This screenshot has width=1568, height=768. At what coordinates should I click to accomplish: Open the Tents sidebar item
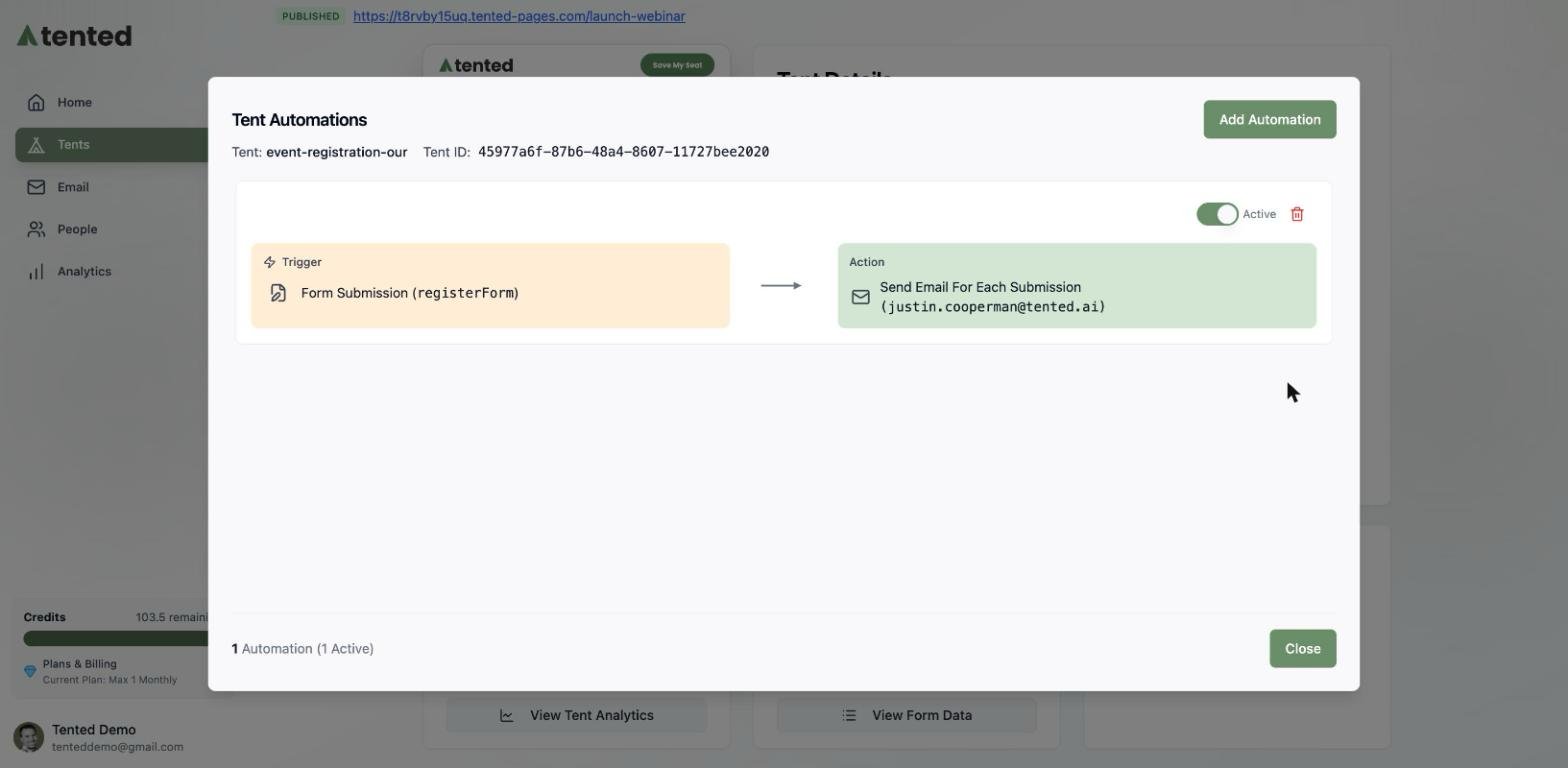tap(113, 145)
